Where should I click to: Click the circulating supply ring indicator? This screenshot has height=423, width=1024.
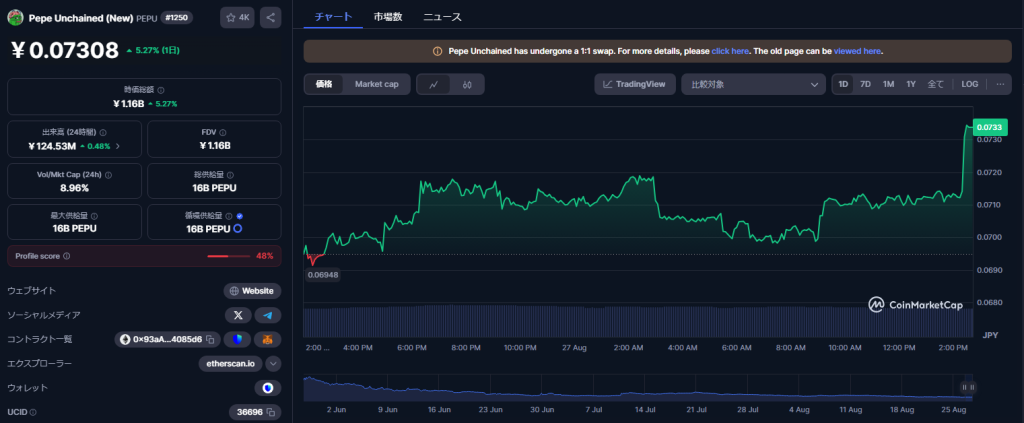coord(238,228)
